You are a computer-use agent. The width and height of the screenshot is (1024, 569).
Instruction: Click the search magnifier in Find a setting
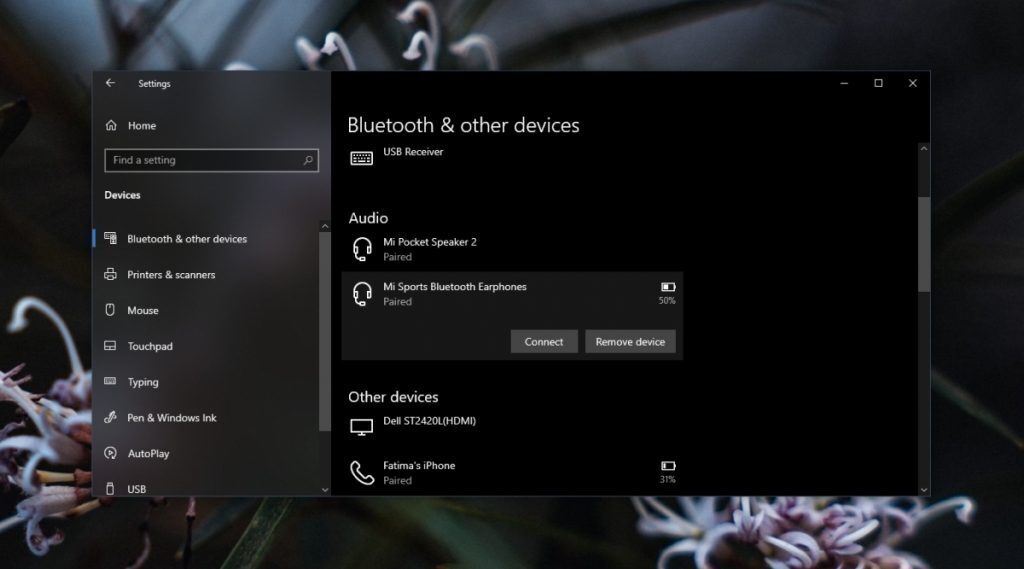(x=308, y=160)
